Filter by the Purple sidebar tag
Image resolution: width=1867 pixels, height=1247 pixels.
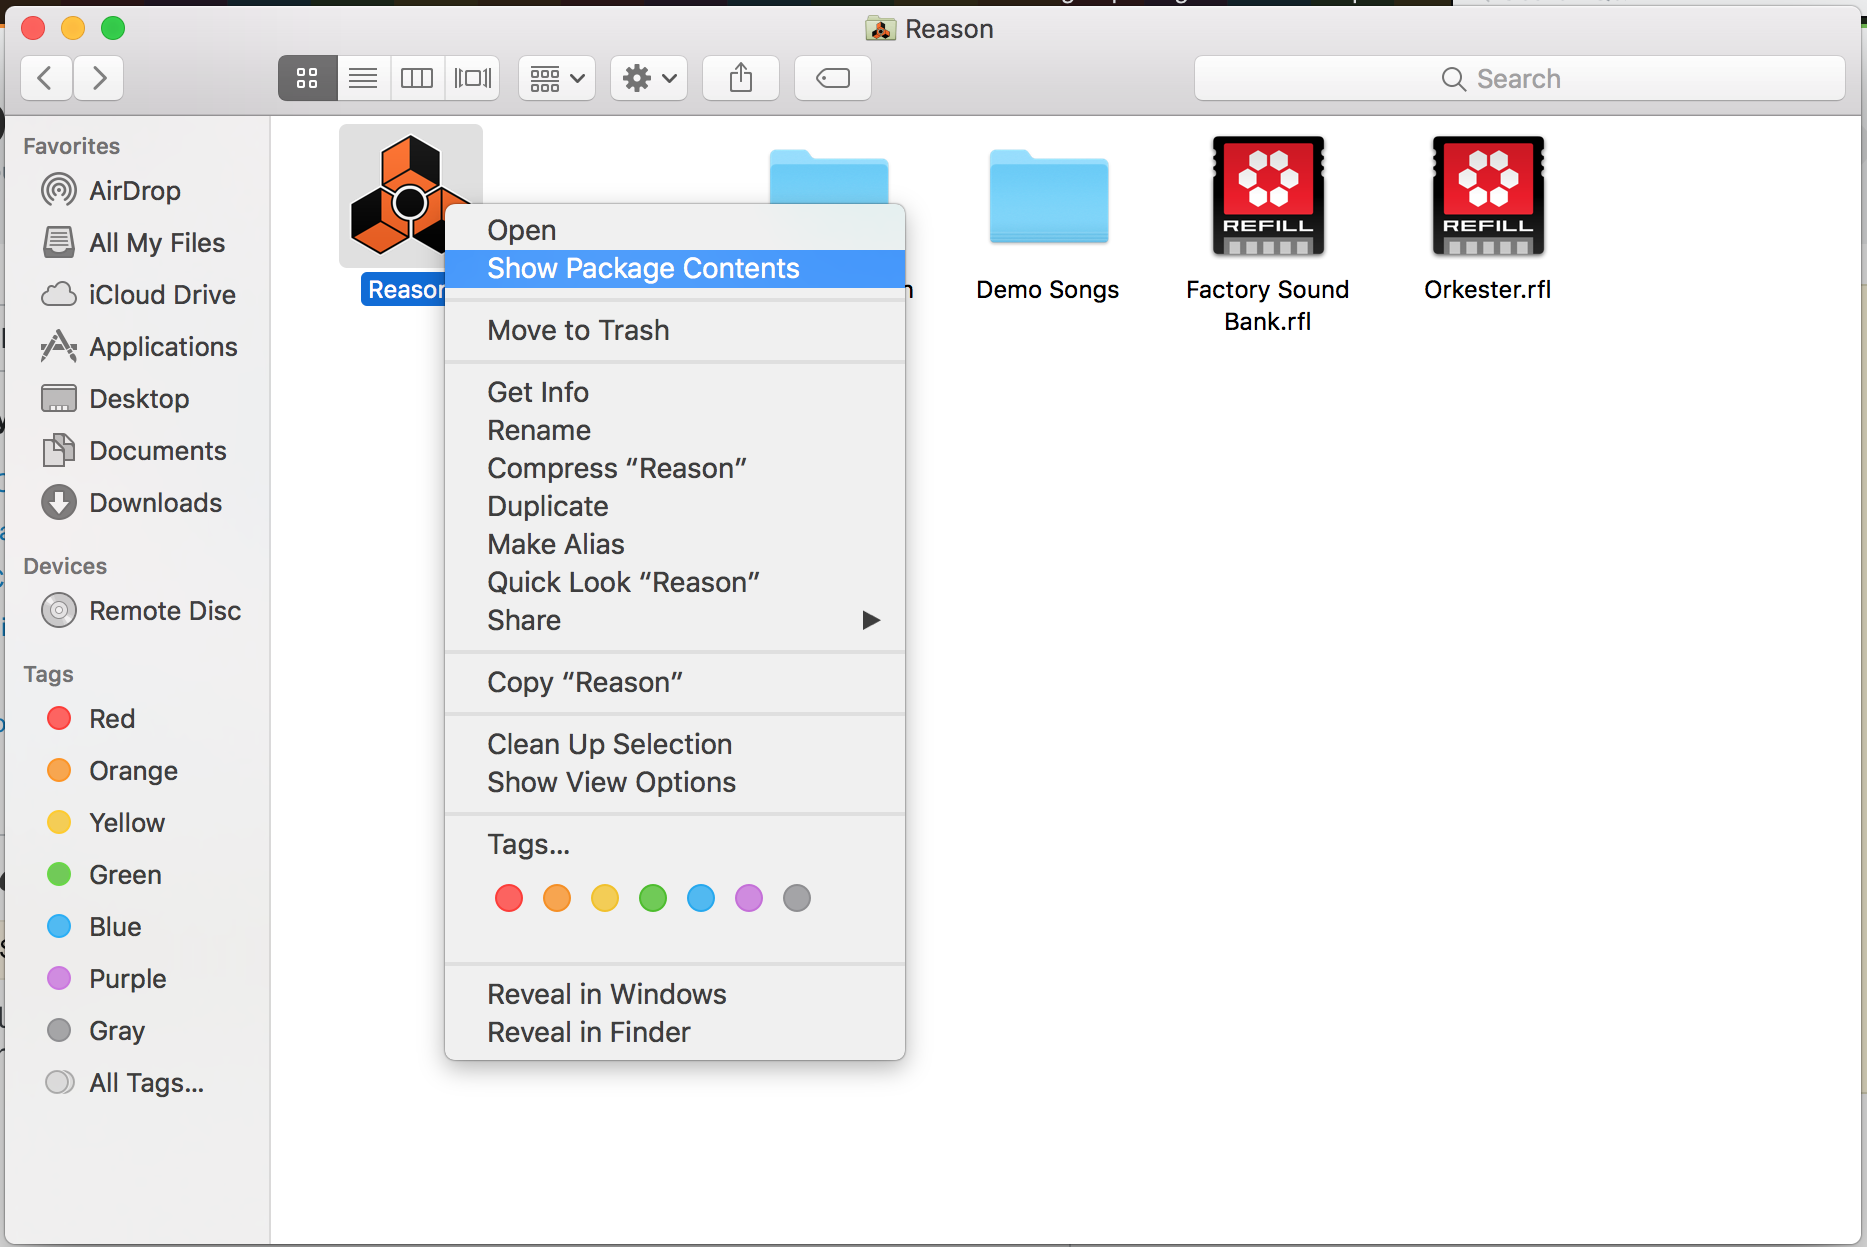tap(107, 978)
